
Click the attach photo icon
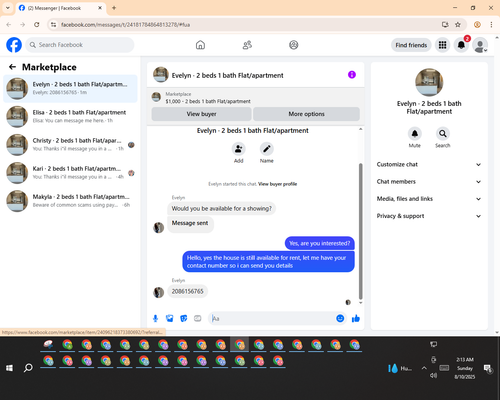coord(169,318)
